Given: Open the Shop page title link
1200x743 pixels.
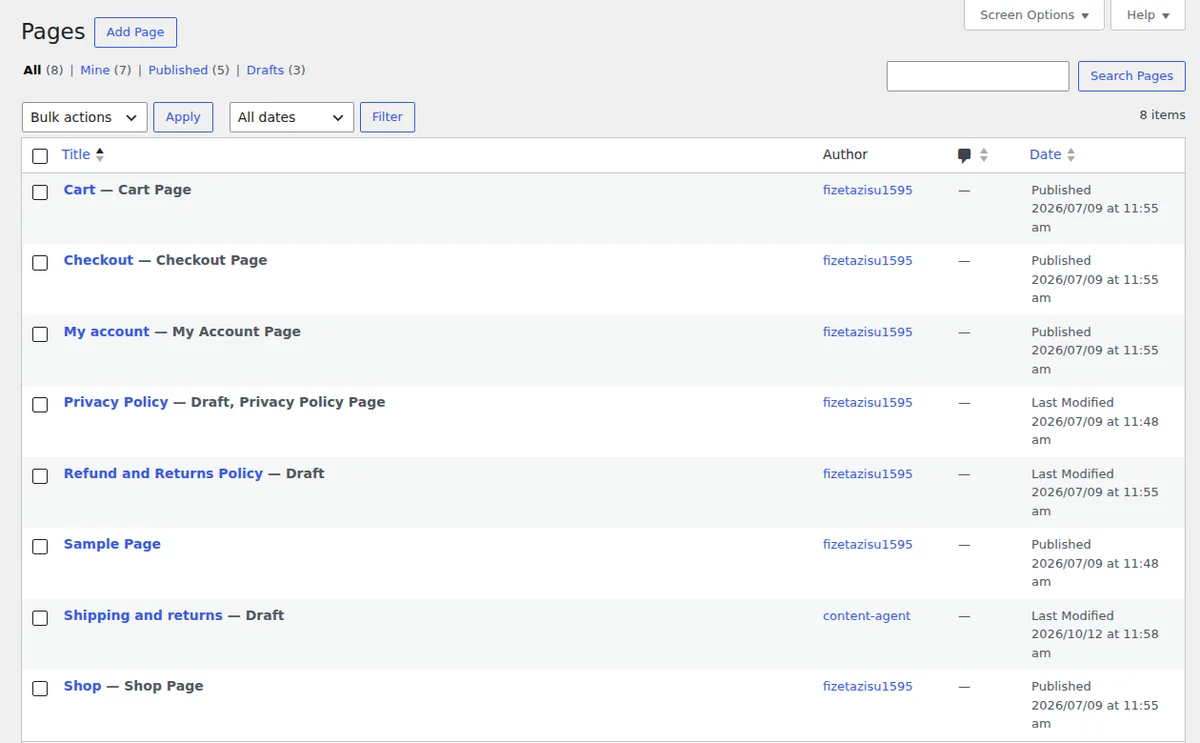Looking at the screenshot, I should [82, 686].
